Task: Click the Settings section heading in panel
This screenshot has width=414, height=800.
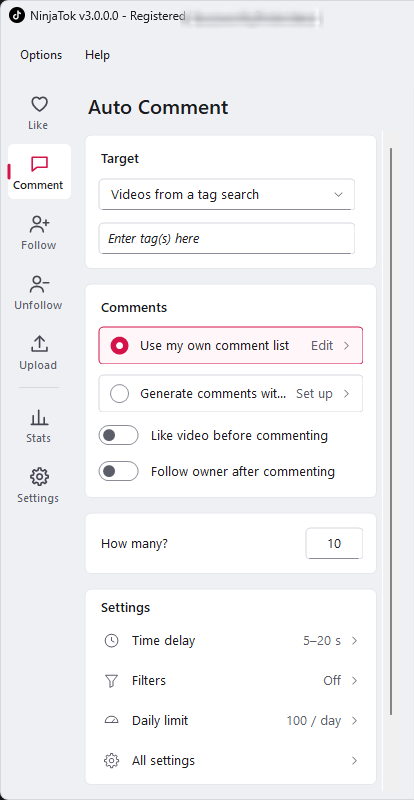Action: (x=126, y=608)
